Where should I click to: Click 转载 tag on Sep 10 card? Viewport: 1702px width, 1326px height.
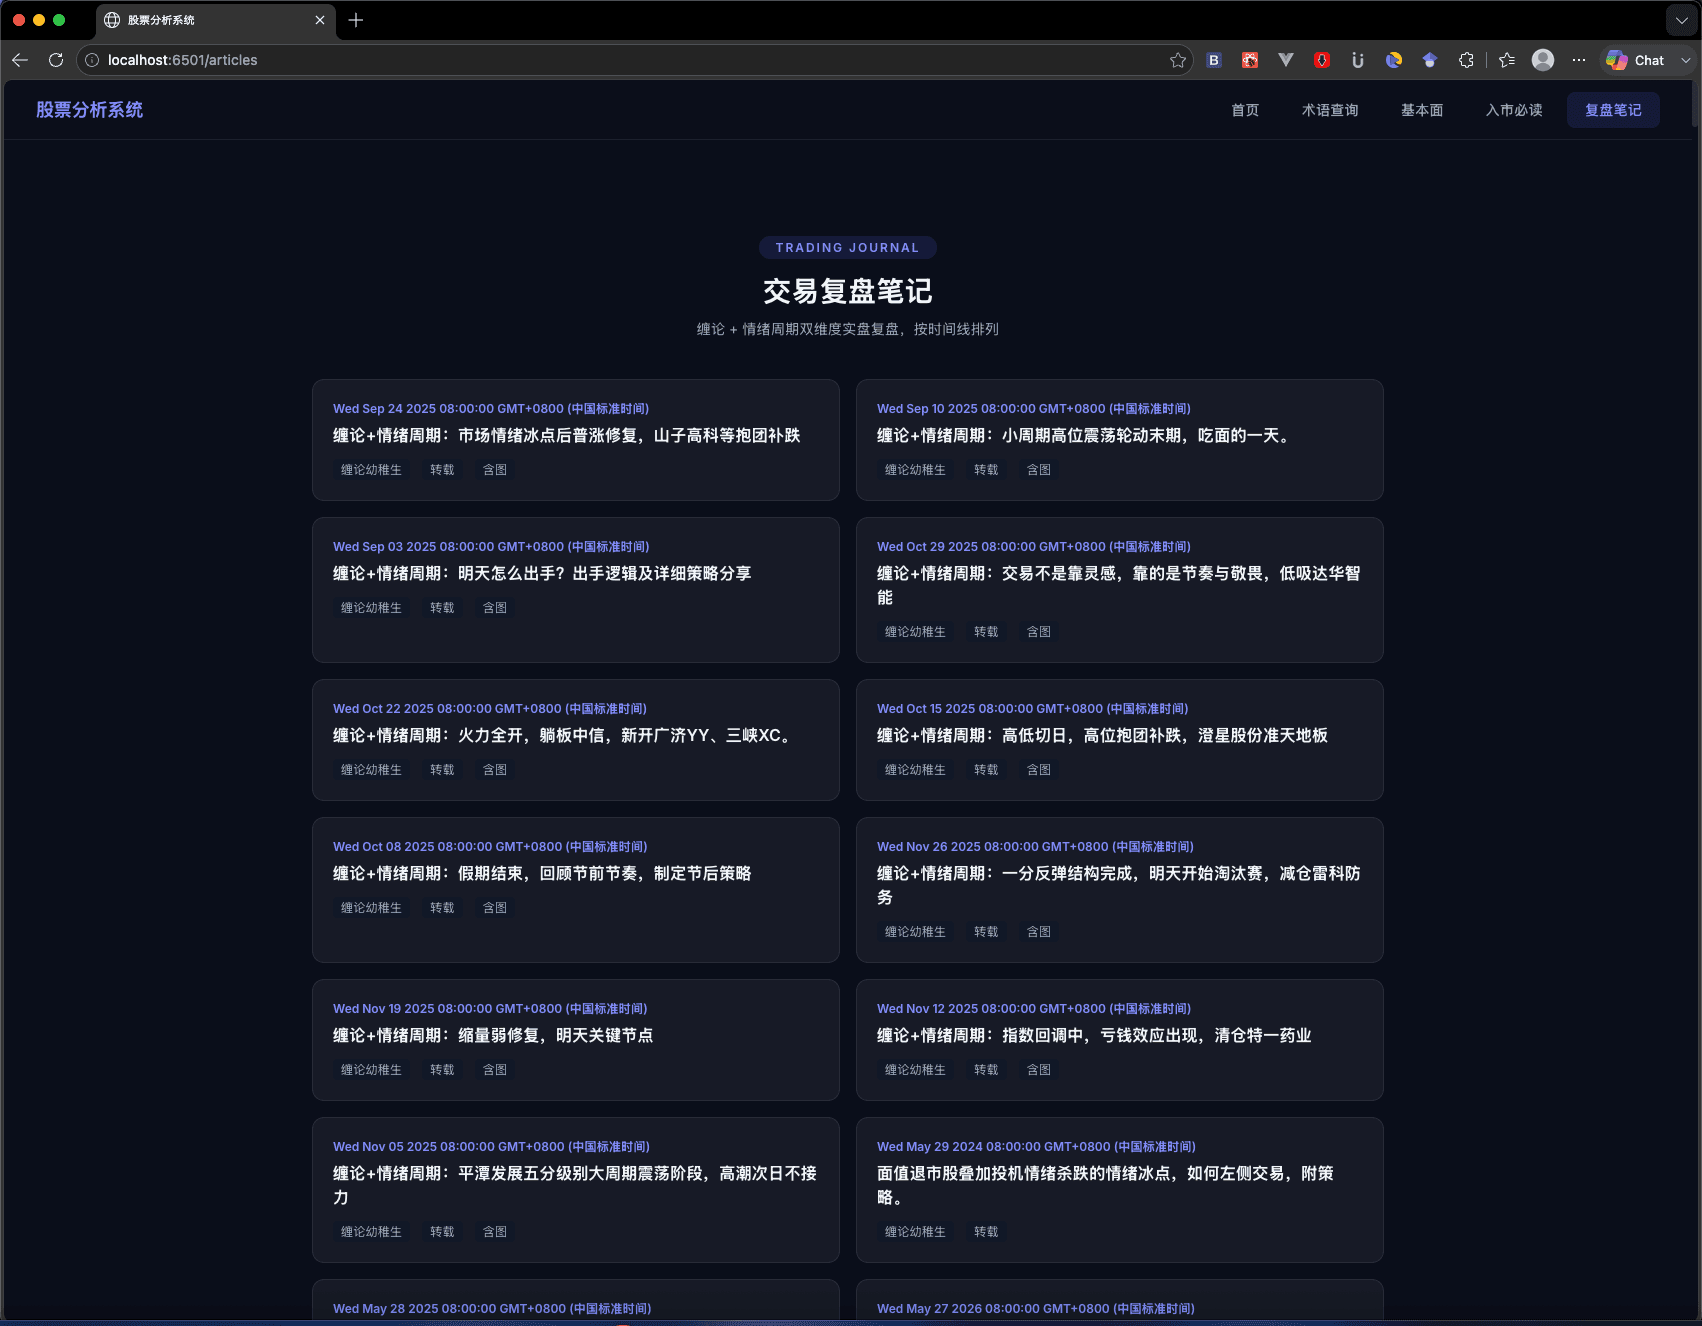coord(986,470)
